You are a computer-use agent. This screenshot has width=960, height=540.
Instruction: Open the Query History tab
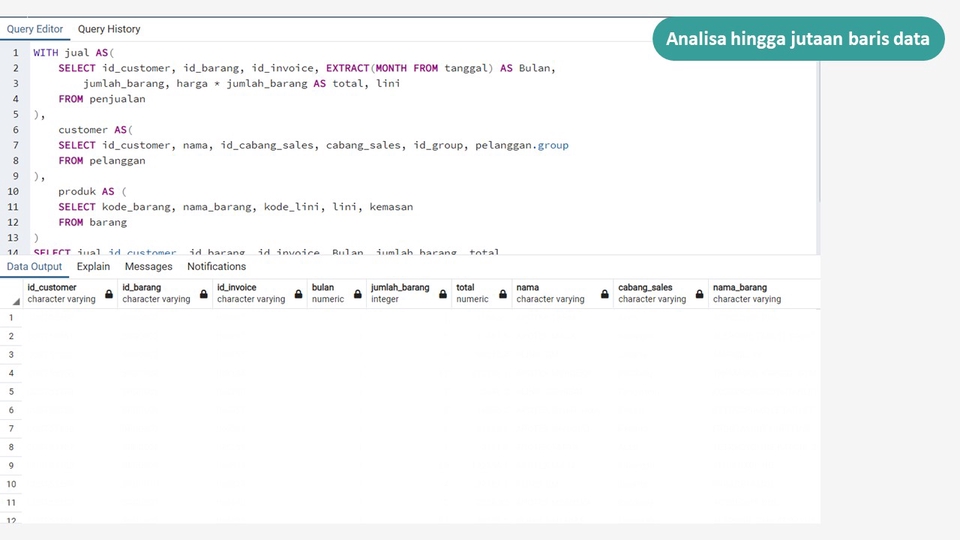coord(109,29)
